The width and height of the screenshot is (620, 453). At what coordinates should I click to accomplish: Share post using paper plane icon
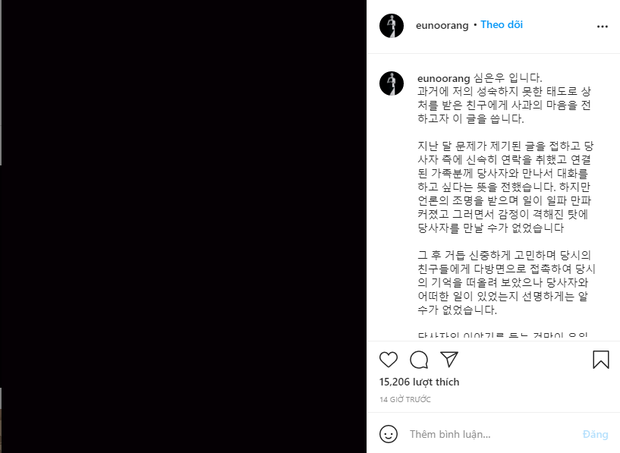(449, 359)
